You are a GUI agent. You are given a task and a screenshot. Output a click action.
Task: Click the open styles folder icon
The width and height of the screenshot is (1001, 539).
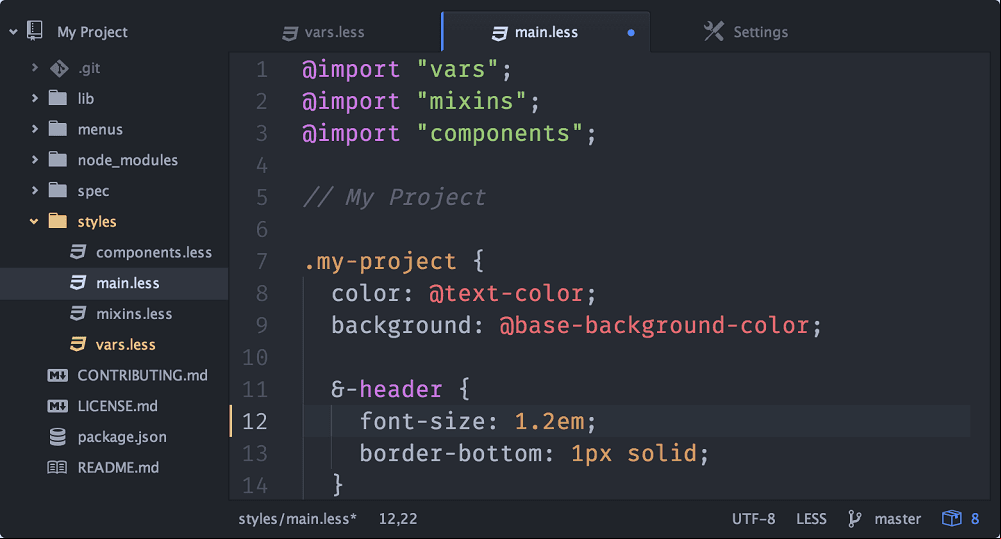point(57,220)
